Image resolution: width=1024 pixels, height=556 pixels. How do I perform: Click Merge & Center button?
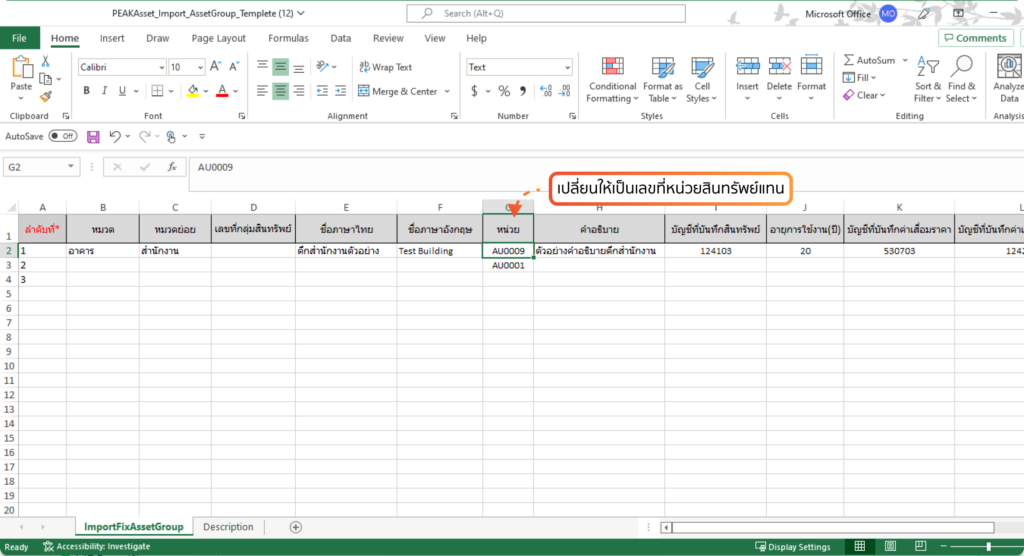tap(398, 91)
